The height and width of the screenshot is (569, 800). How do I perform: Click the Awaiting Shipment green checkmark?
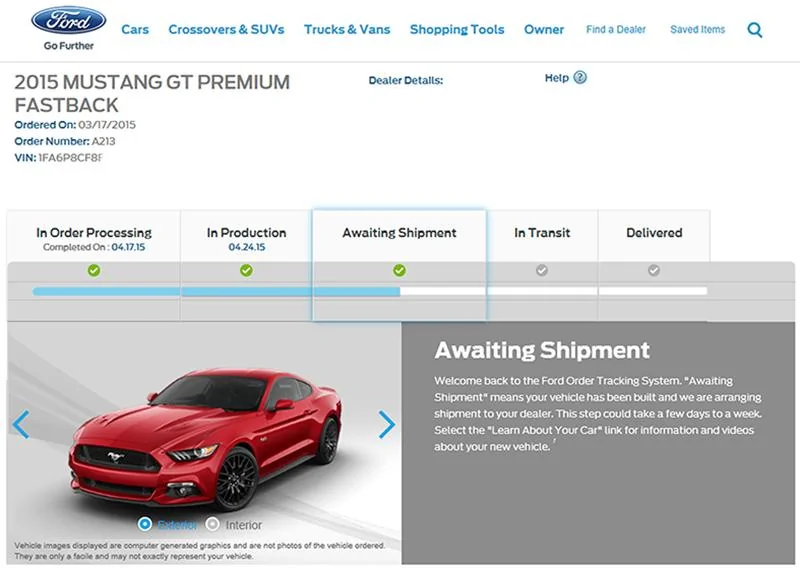399,270
